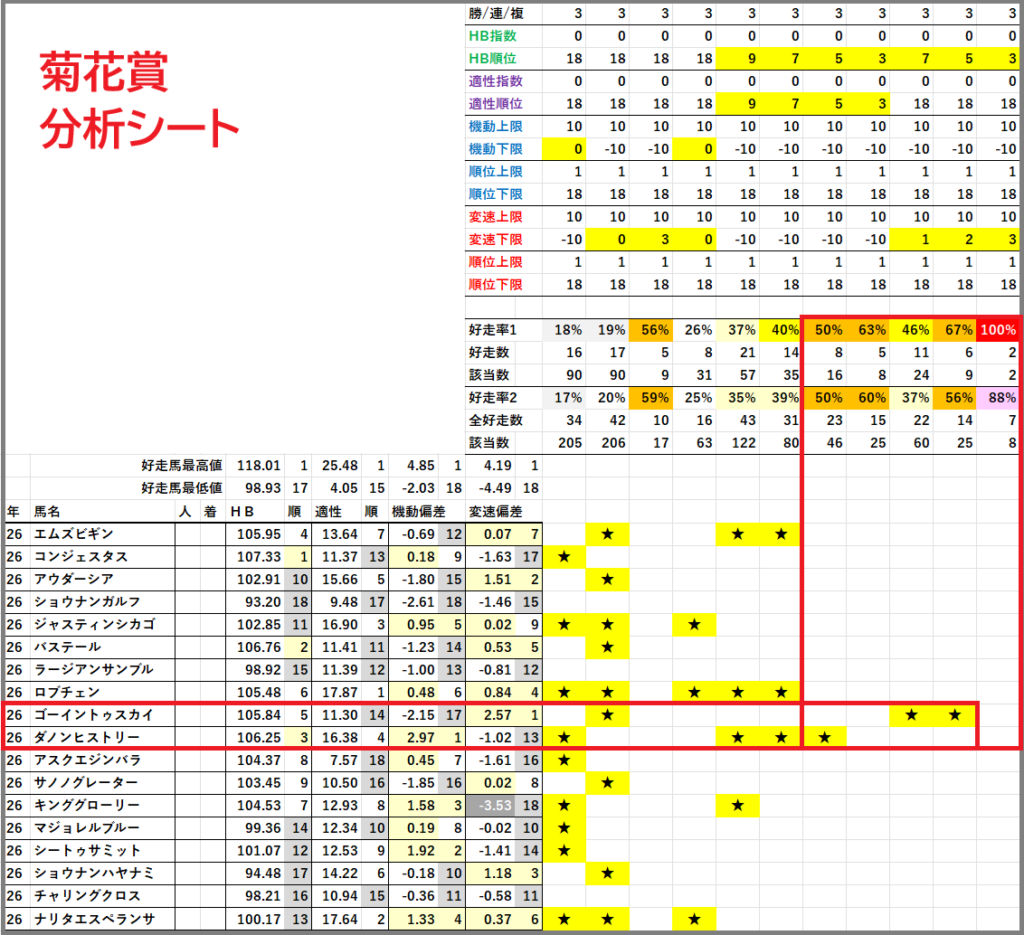This screenshot has height=935, width=1024.
Task: Click the HB指数 row label
Action: coord(492,36)
